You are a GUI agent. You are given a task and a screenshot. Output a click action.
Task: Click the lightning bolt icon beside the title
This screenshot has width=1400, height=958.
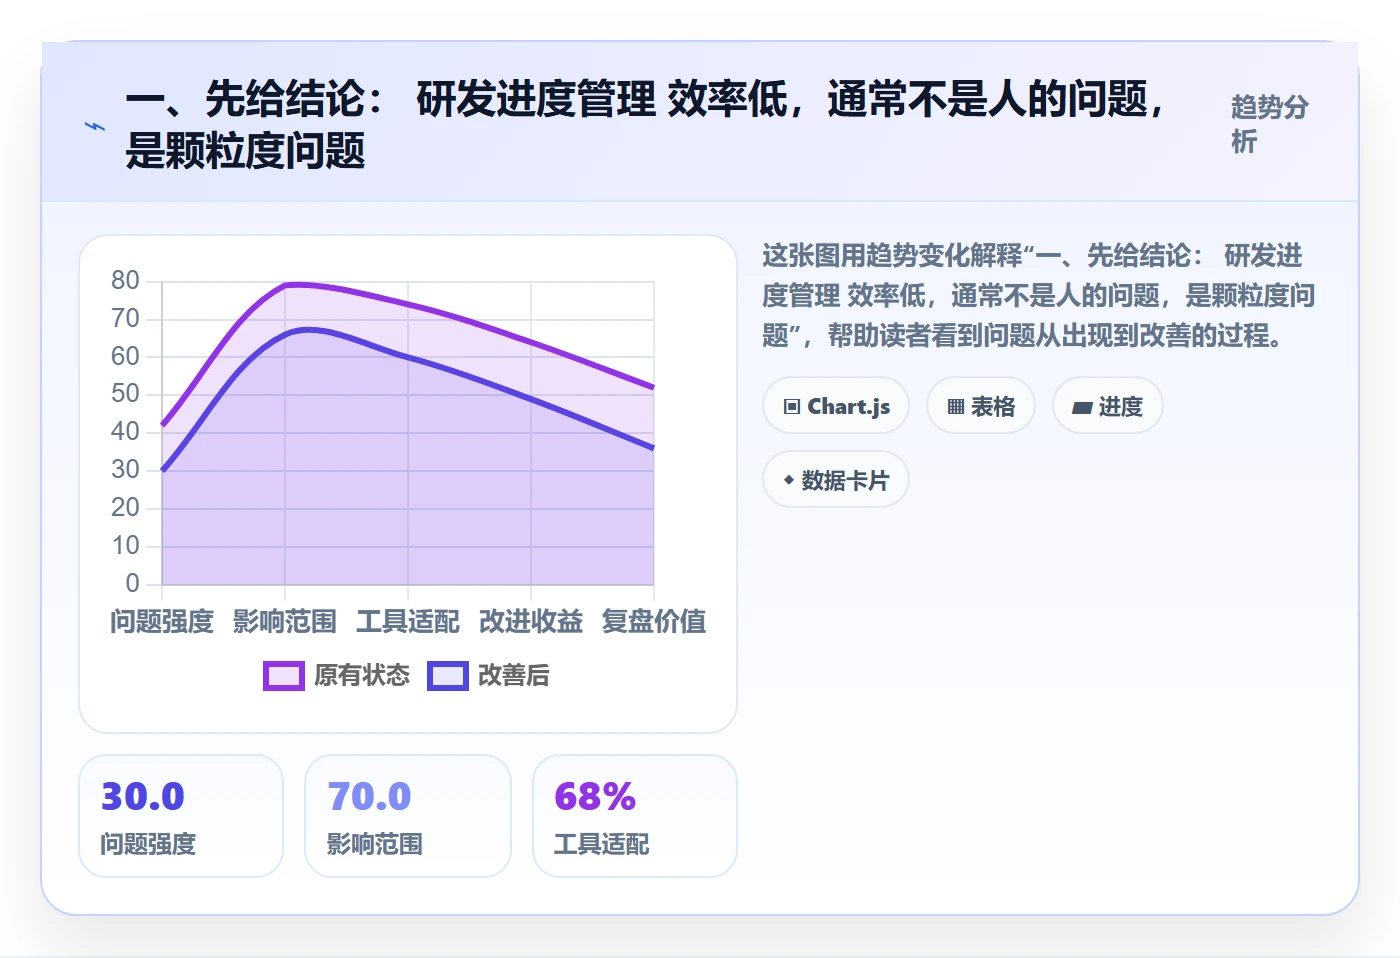tap(95, 126)
